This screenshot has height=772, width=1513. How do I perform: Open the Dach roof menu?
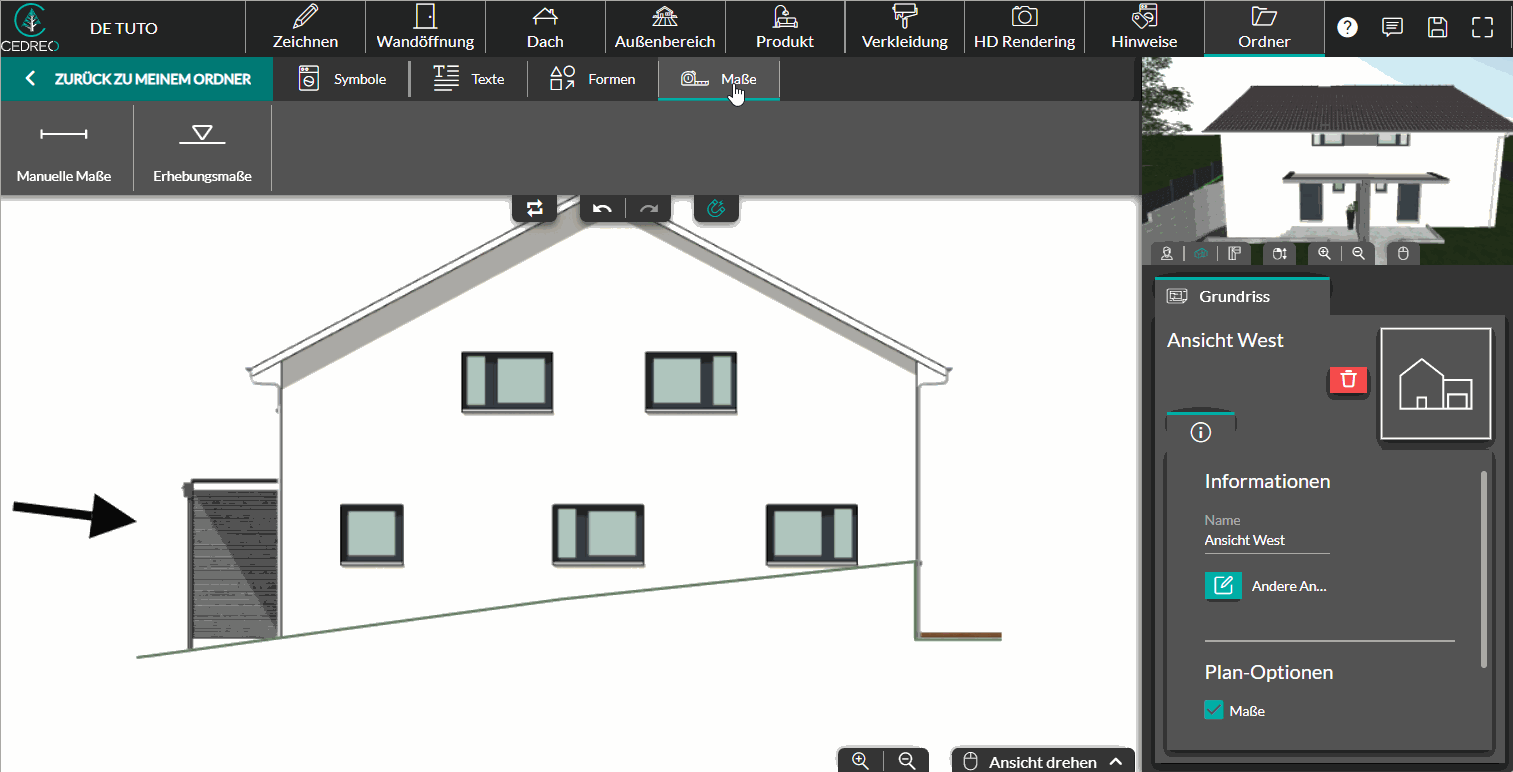(545, 28)
